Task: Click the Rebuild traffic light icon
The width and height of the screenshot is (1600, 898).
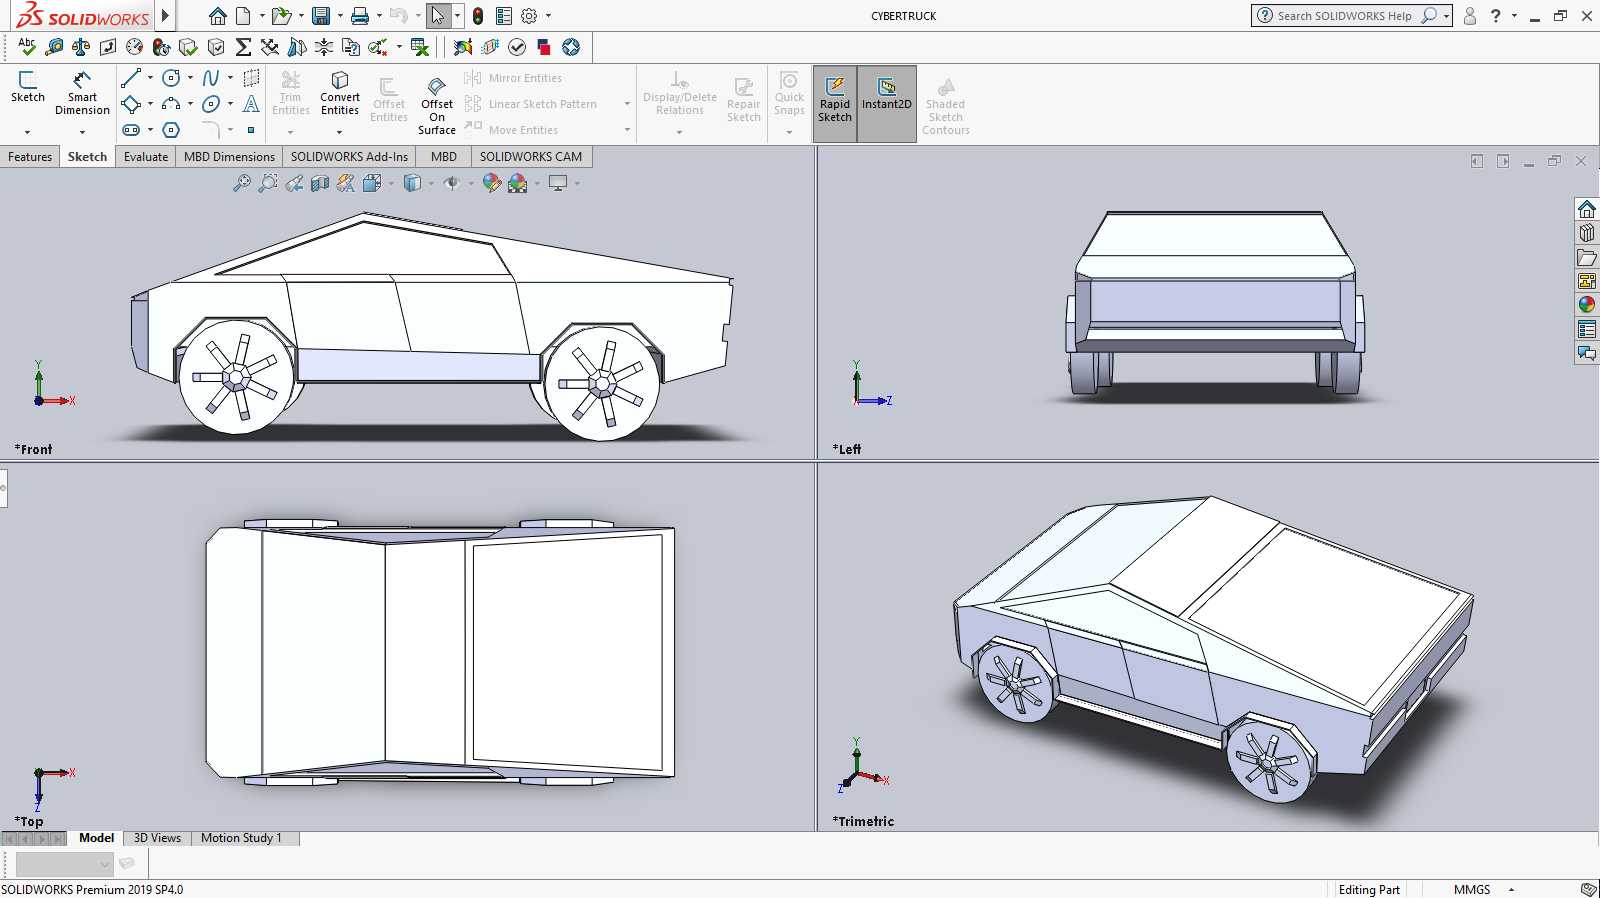Action: point(478,16)
